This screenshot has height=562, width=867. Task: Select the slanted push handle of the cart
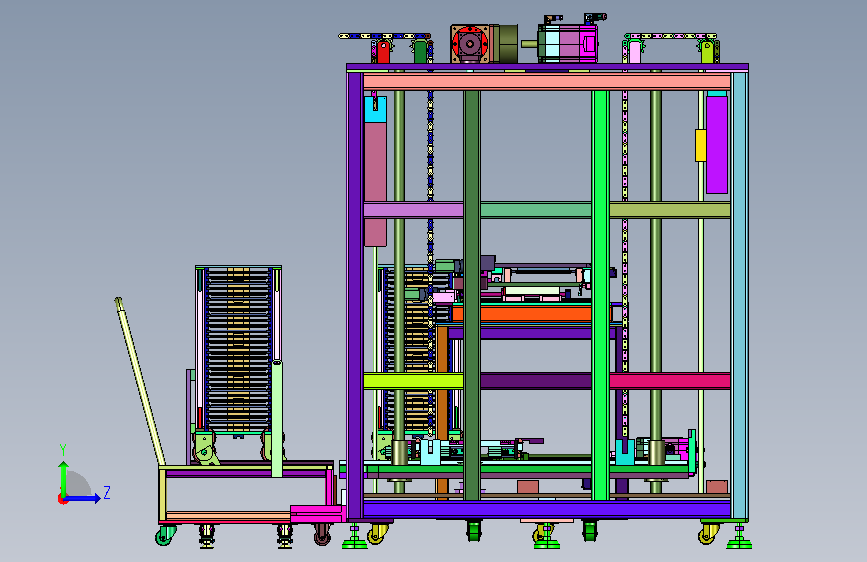pyautogui.click(x=140, y=382)
